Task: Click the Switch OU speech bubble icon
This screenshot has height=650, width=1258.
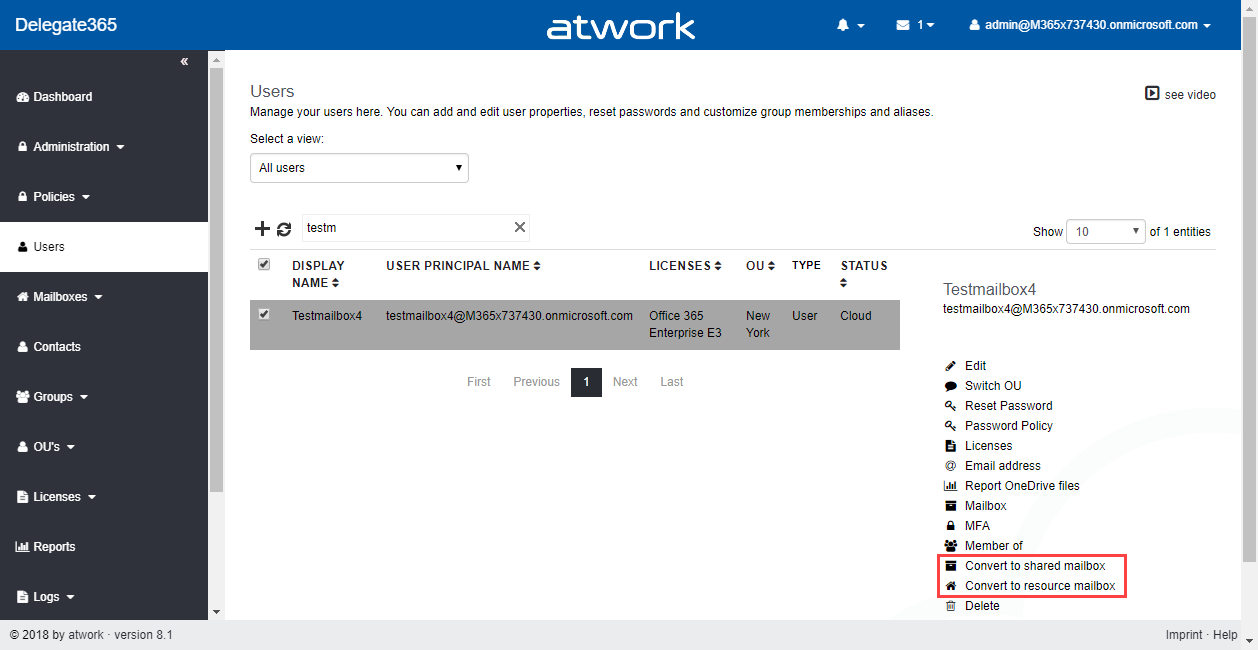Action: [951, 386]
